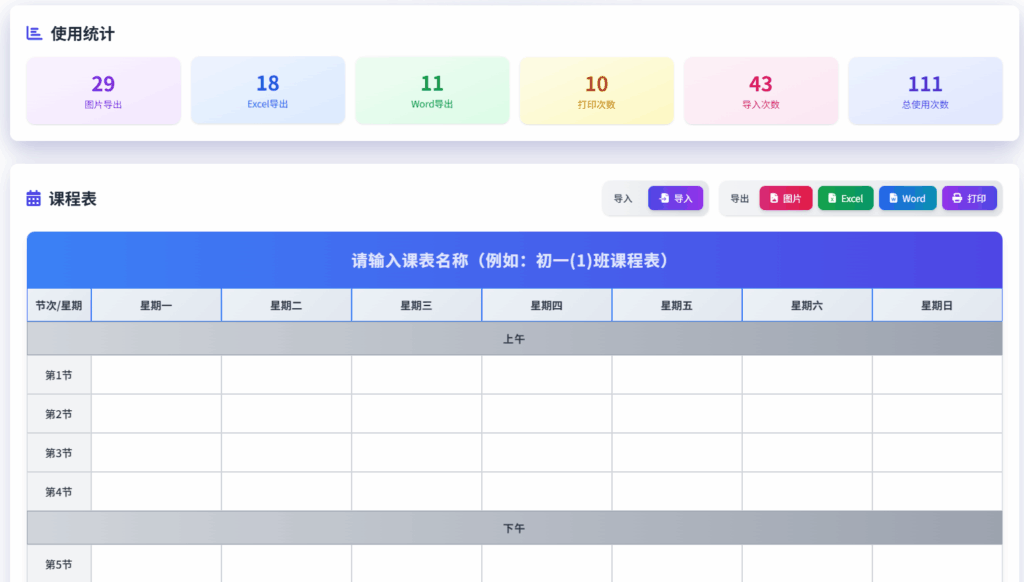Print the timetable with 打印 button
The width and height of the screenshot is (1024, 582).
click(968, 198)
